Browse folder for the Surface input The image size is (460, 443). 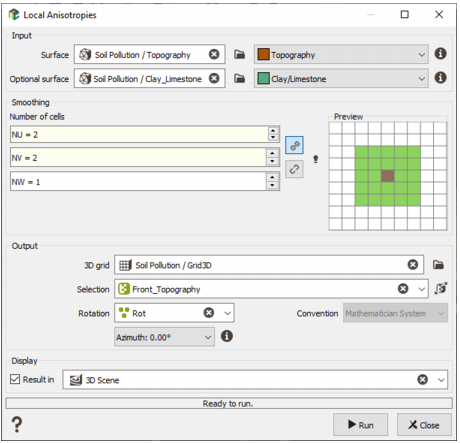(x=239, y=54)
